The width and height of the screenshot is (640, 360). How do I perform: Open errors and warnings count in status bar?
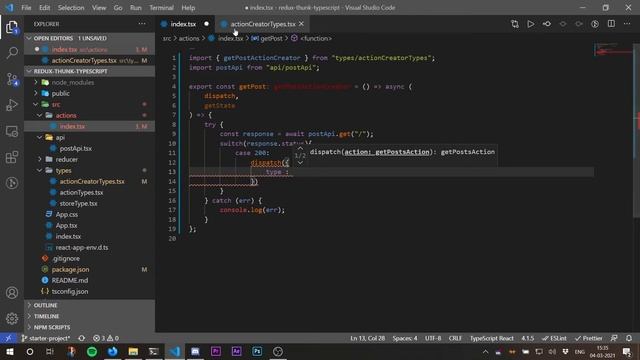tap(106, 338)
